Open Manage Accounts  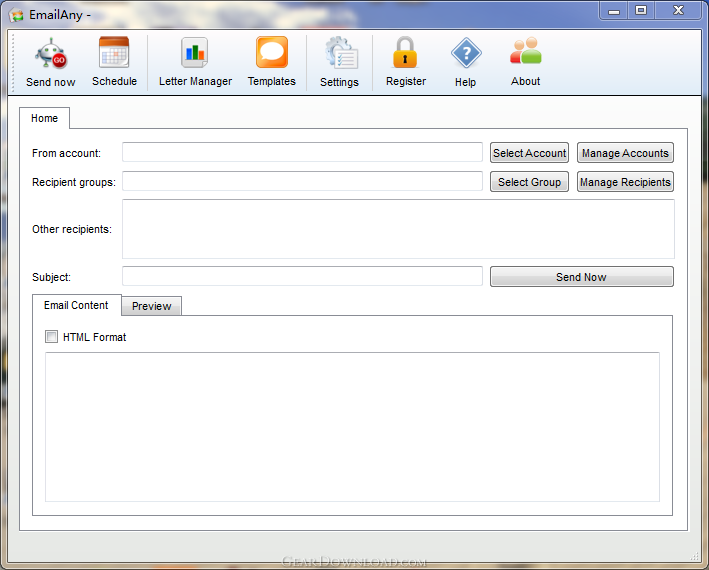(x=625, y=153)
